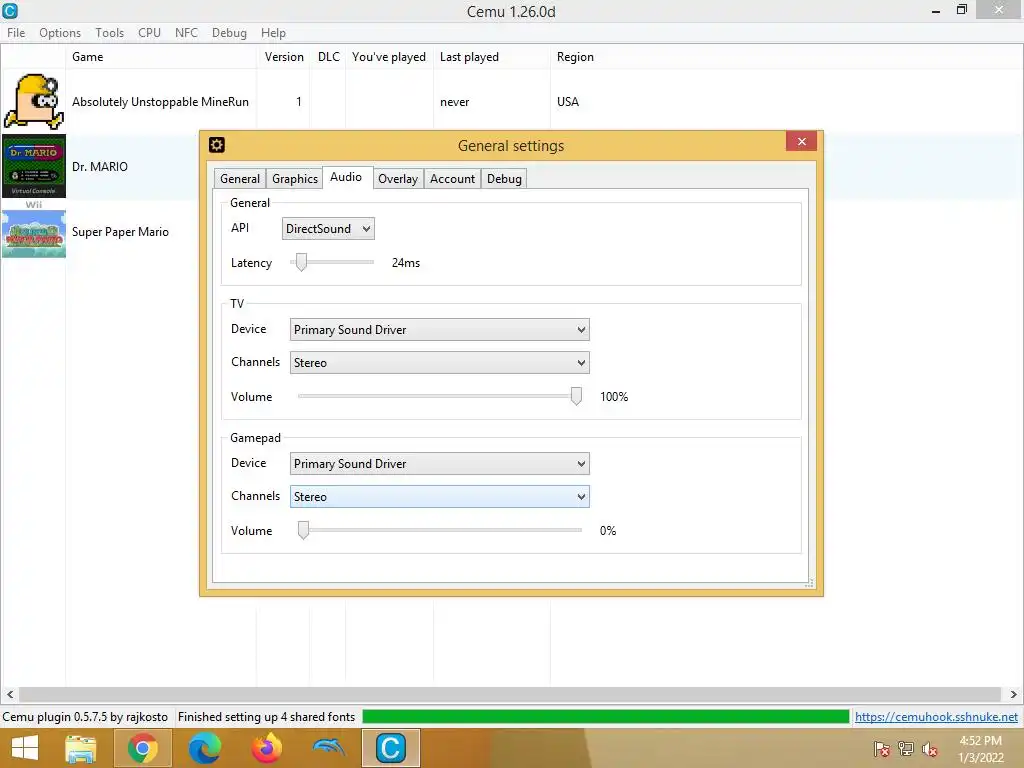This screenshot has width=1024, height=768.
Task: Click the horizontal scrollbar track
Action: (x=510, y=694)
